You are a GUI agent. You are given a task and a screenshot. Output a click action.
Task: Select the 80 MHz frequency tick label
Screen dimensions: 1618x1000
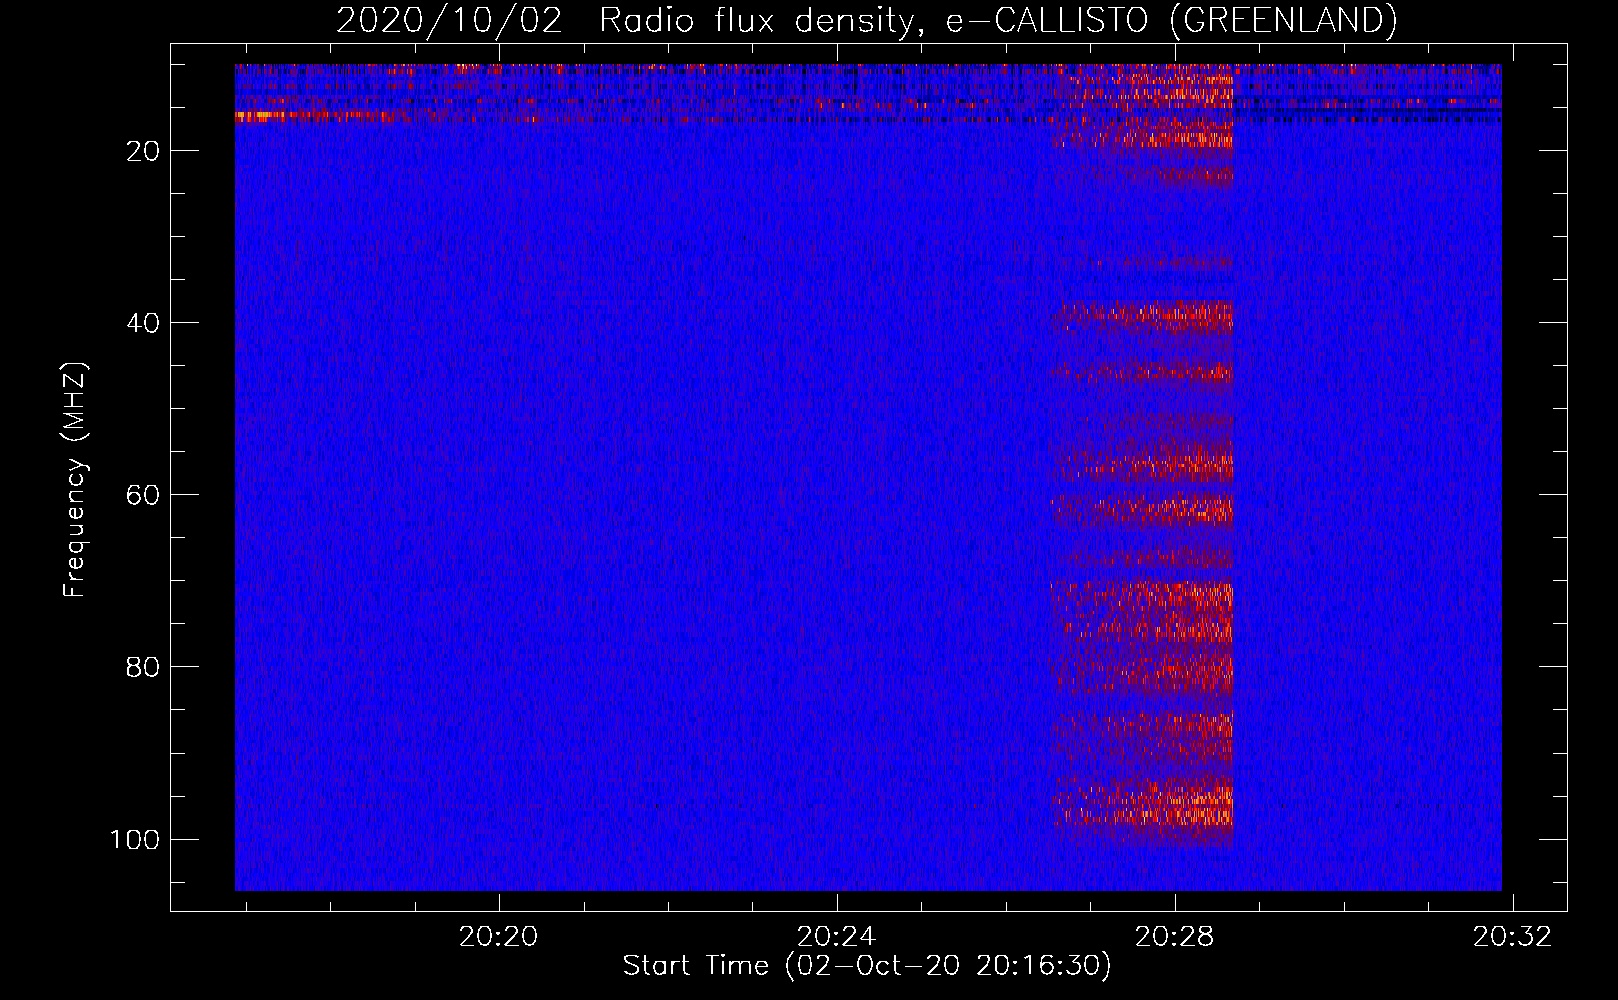tap(143, 667)
